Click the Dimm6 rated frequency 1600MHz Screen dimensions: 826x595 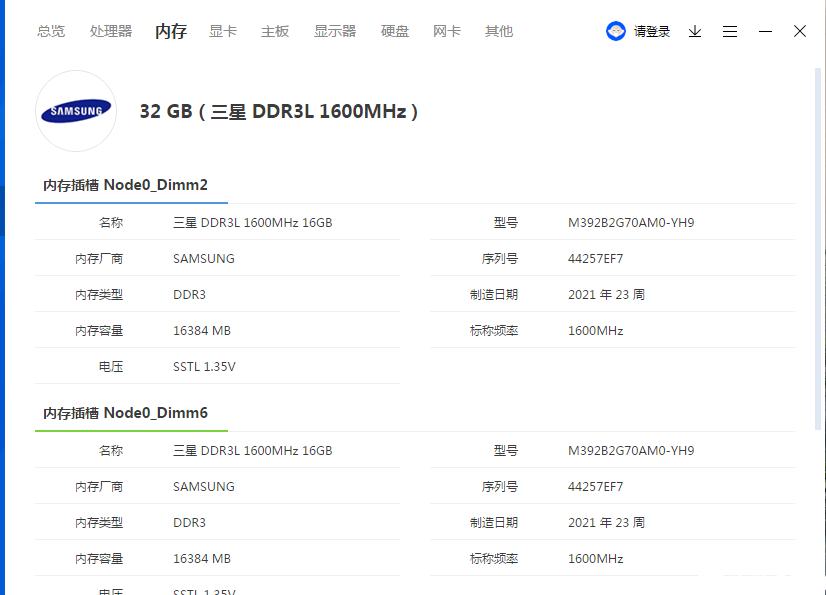[596, 559]
